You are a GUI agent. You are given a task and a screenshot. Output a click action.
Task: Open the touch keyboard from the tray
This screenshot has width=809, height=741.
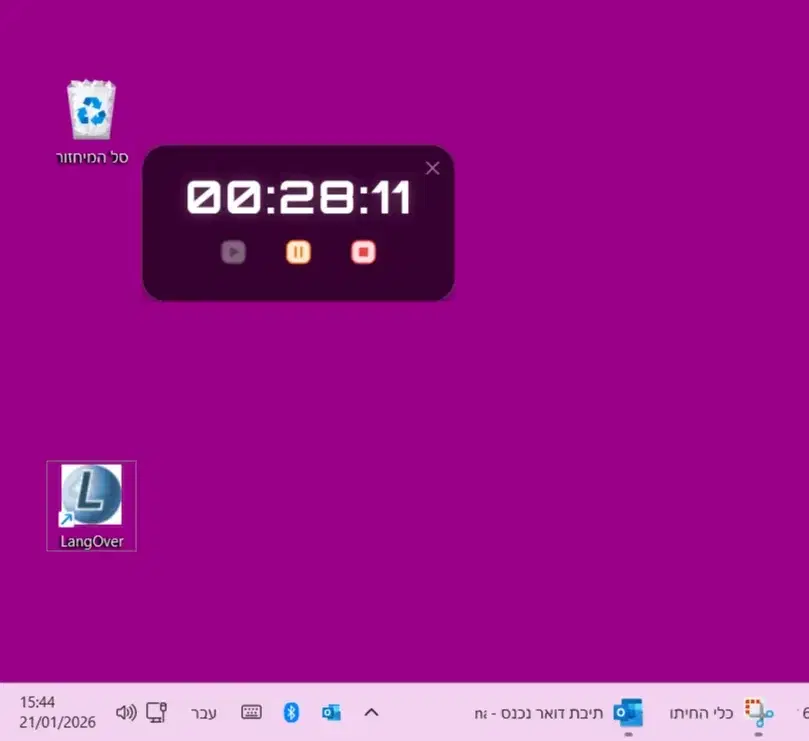coord(251,712)
